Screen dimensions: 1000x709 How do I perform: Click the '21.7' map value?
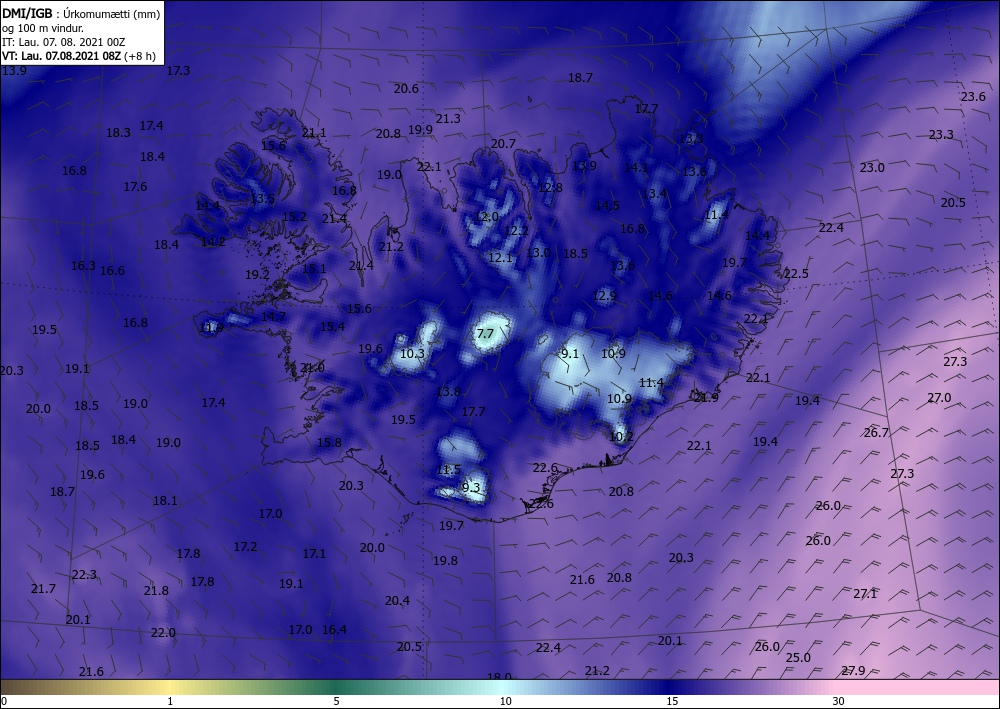[43, 589]
